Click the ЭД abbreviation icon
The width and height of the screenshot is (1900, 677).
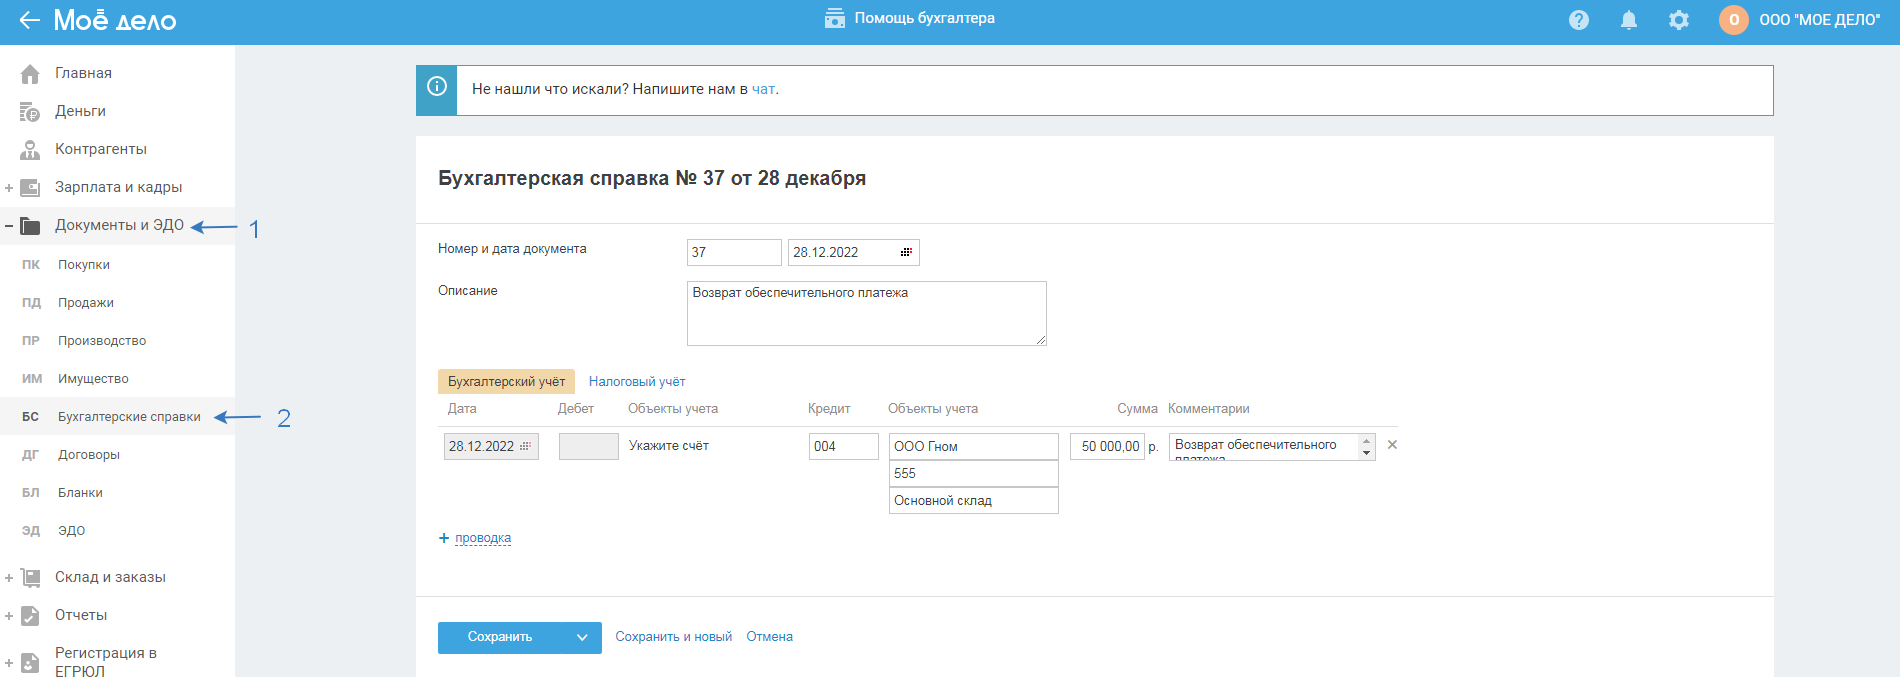tap(31, 531)
